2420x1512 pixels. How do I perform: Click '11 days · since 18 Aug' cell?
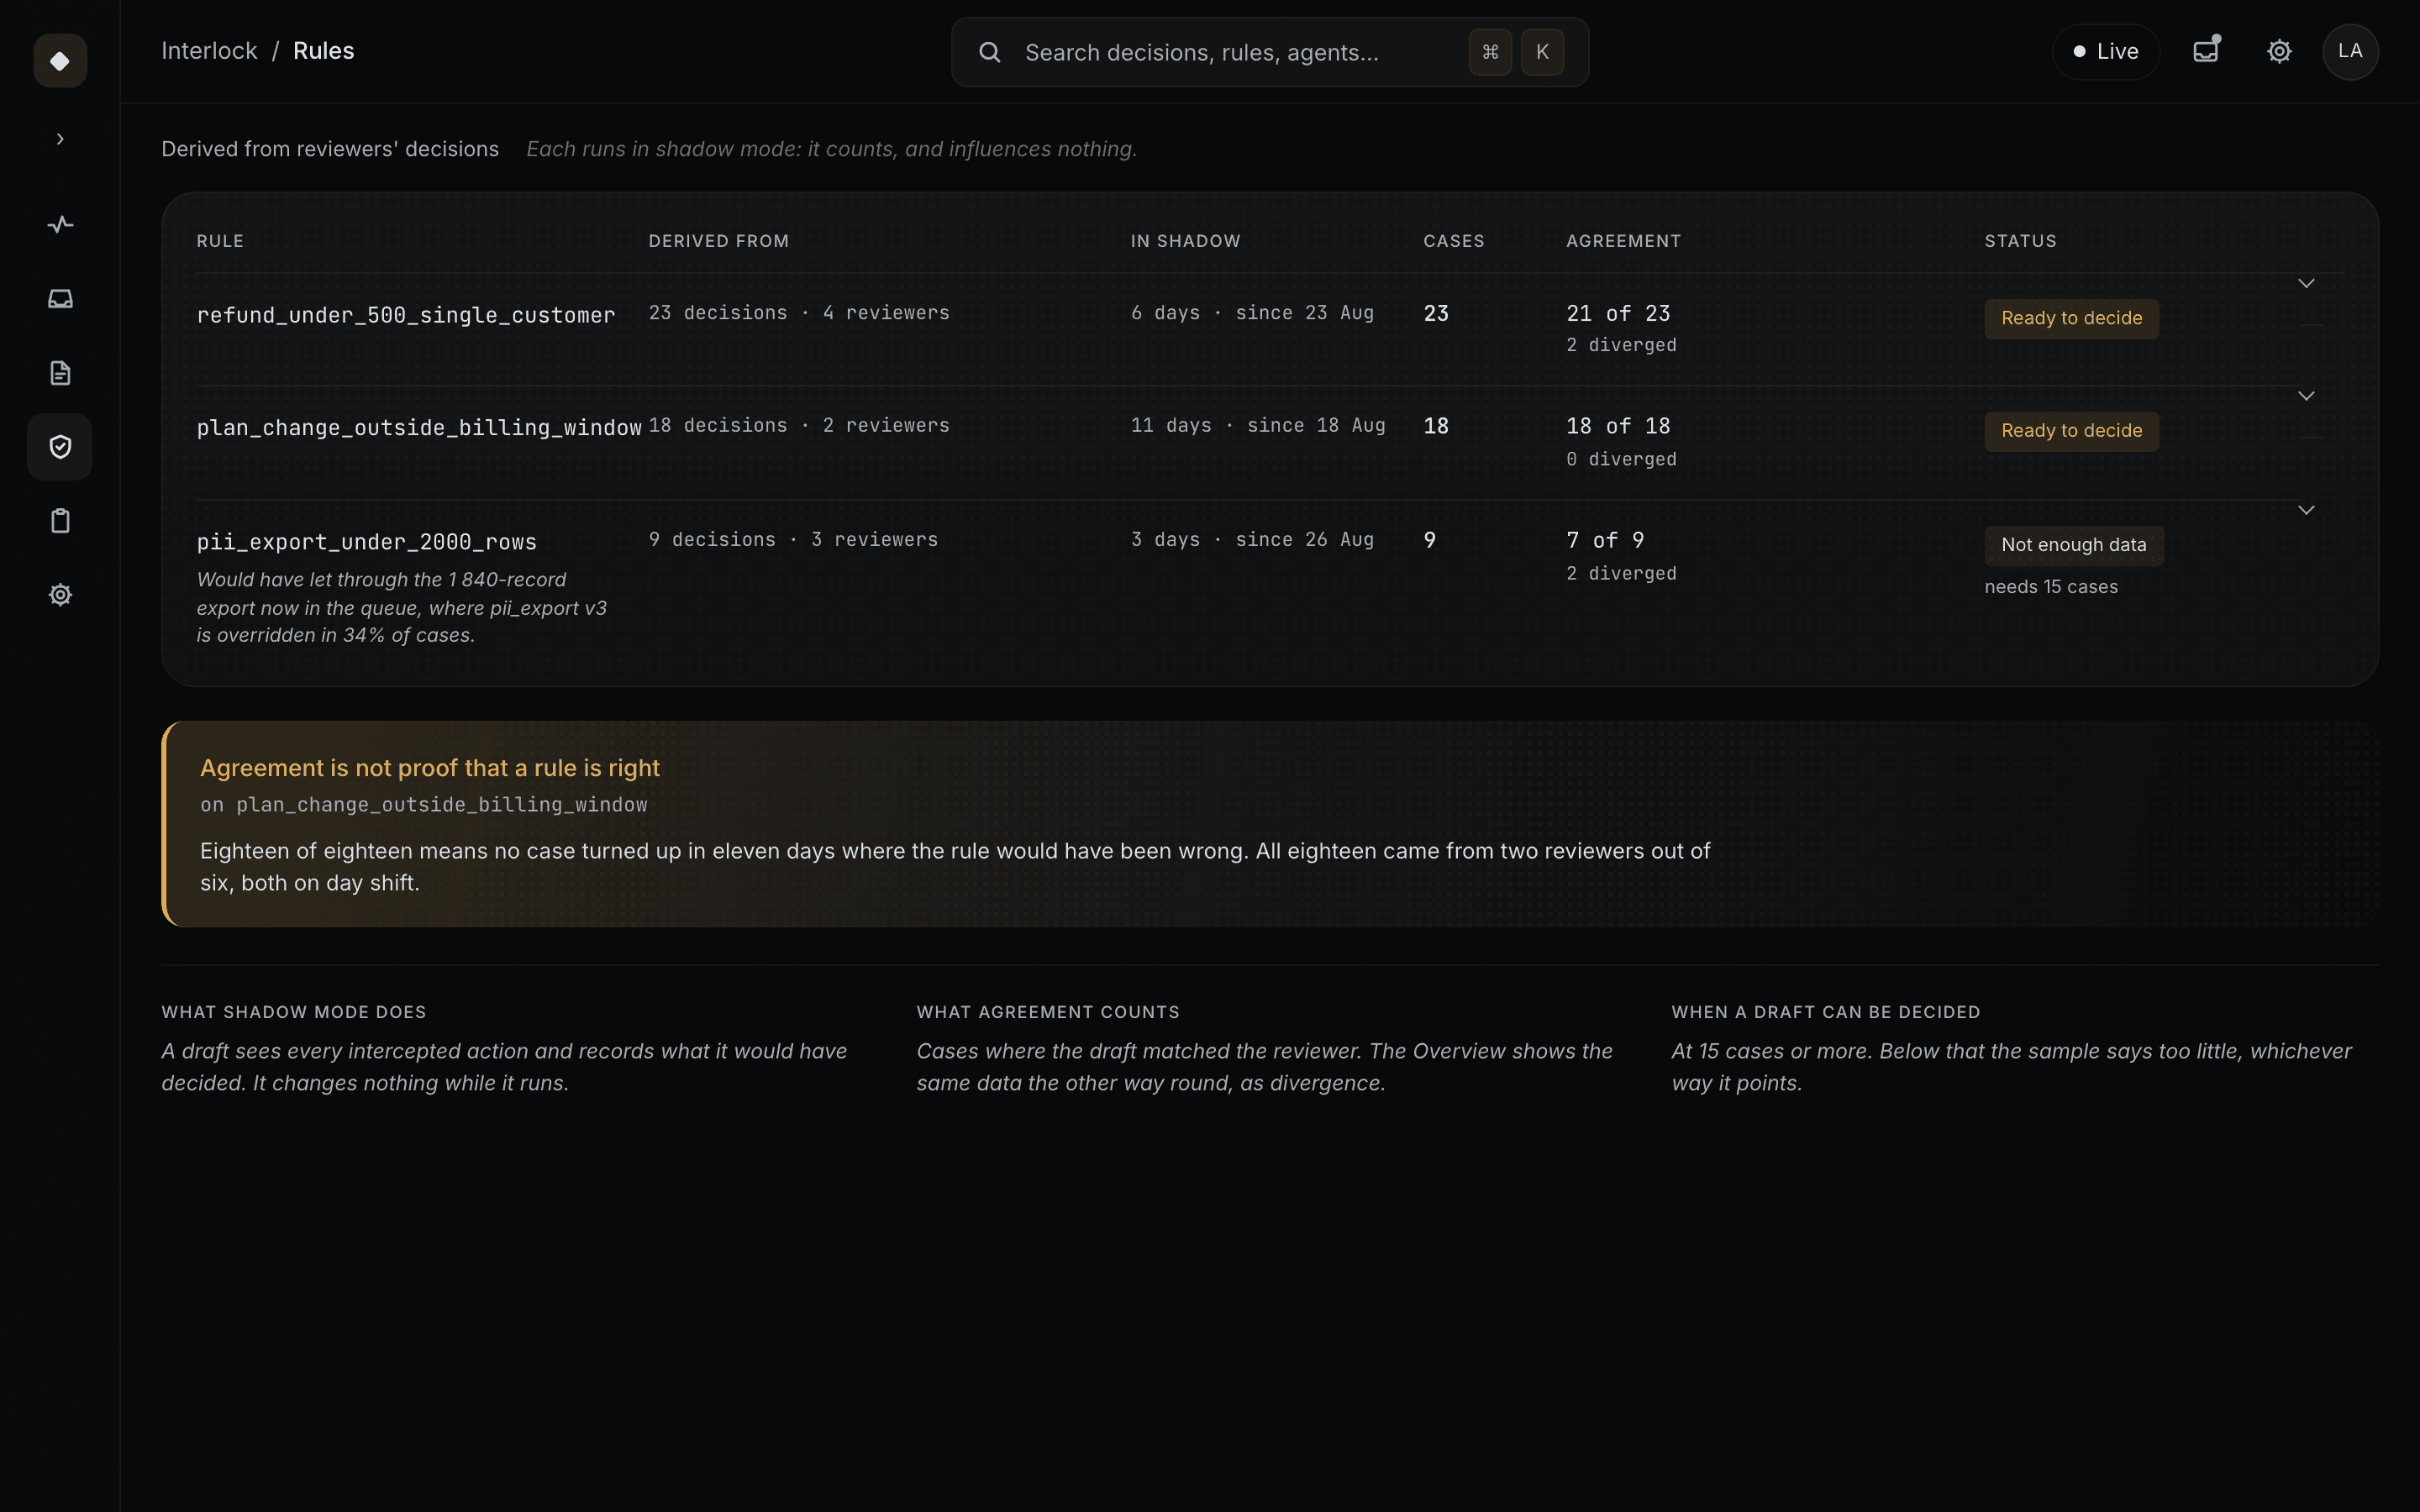click(x=1258, y=426)
